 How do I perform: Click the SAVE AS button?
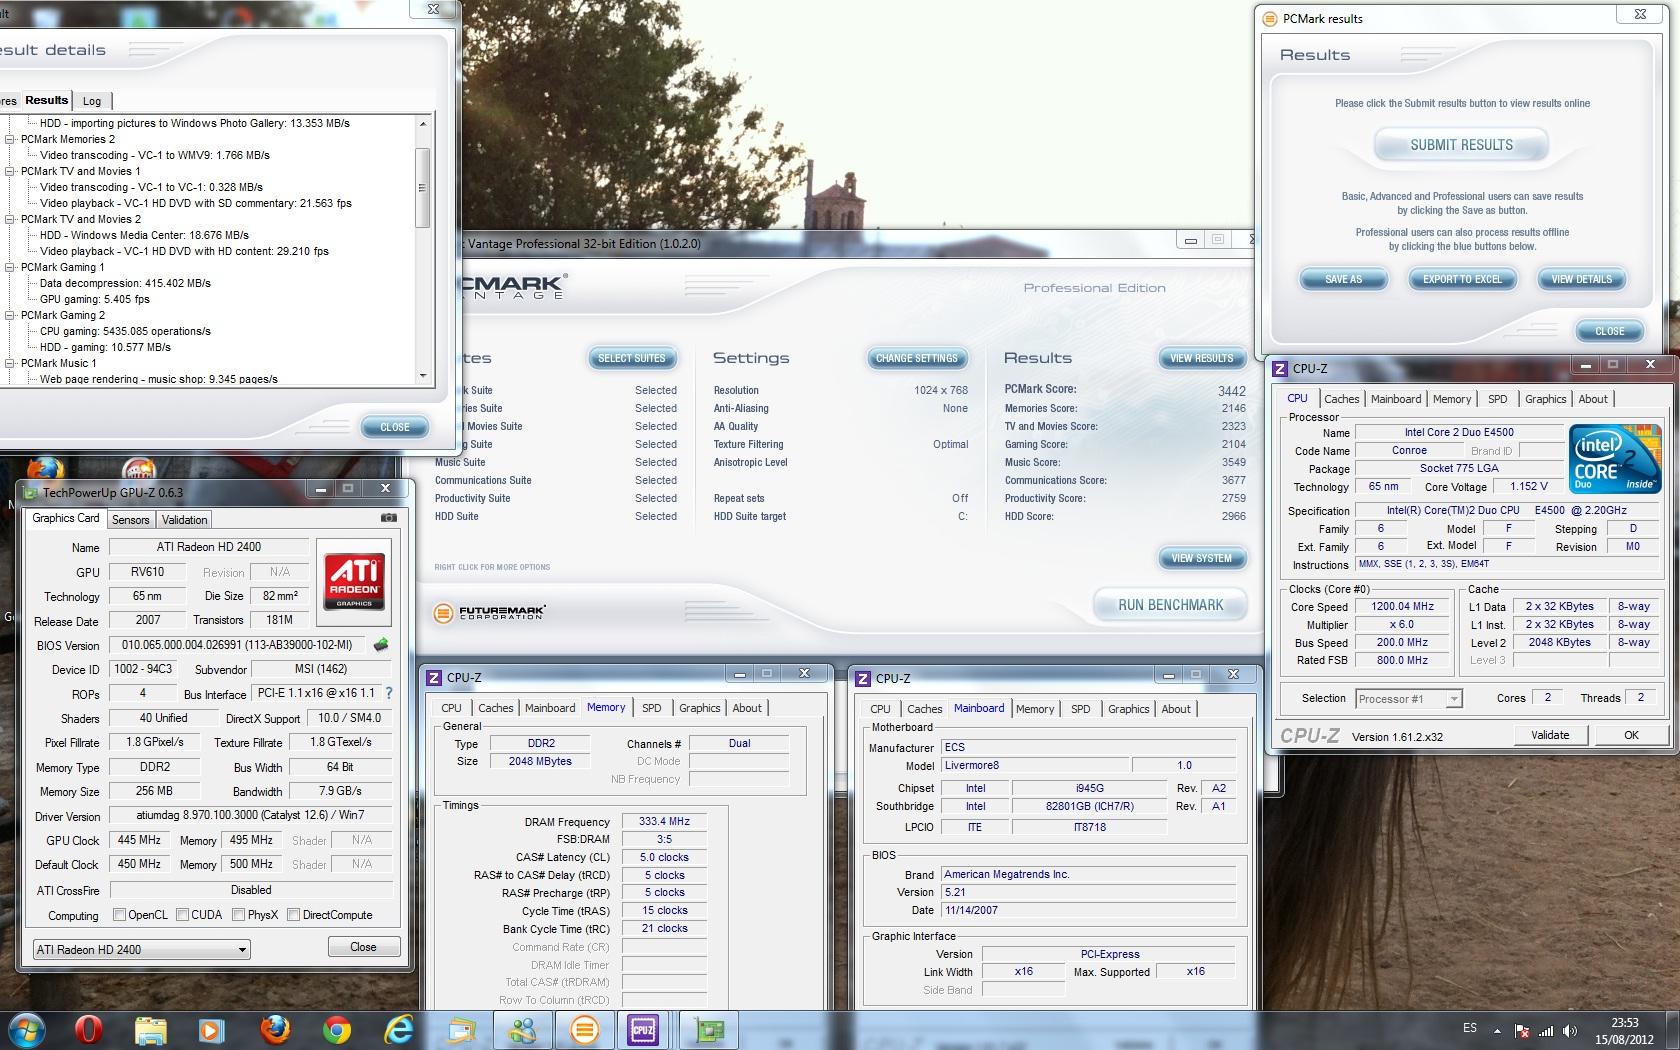click(1343, 279)
